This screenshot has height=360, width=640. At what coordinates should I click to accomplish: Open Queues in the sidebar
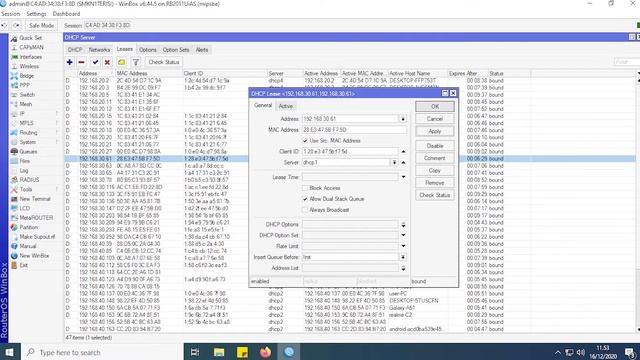(28, 151)
